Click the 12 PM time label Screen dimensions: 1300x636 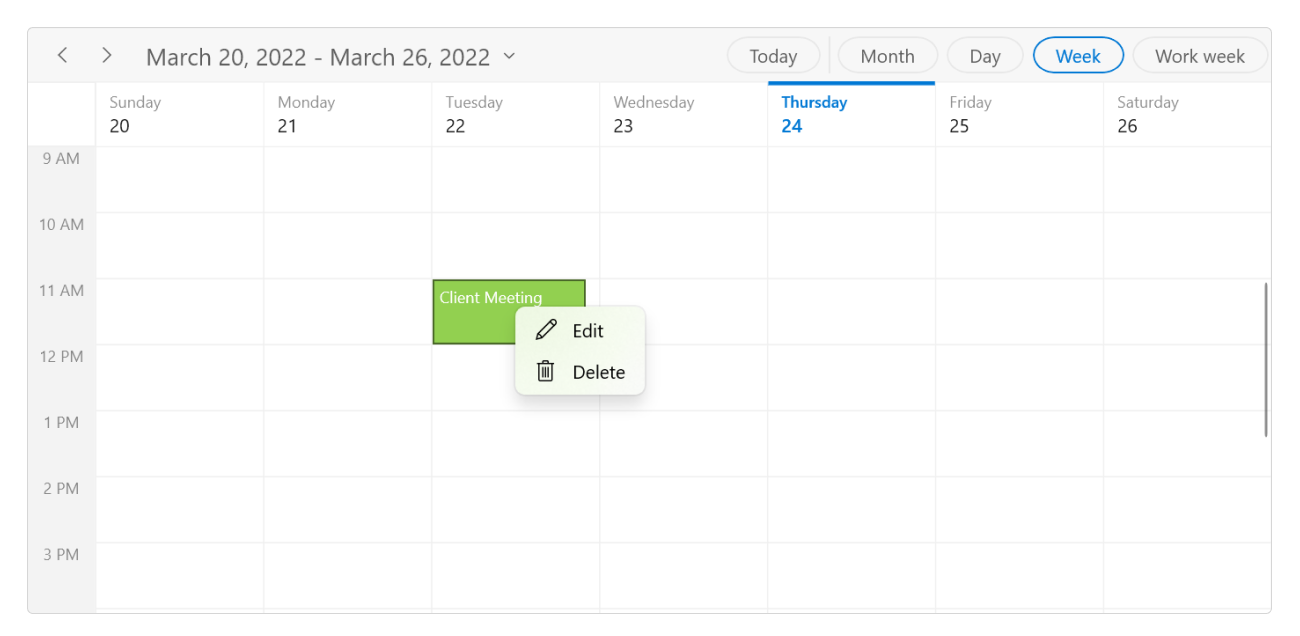[61, 356]
